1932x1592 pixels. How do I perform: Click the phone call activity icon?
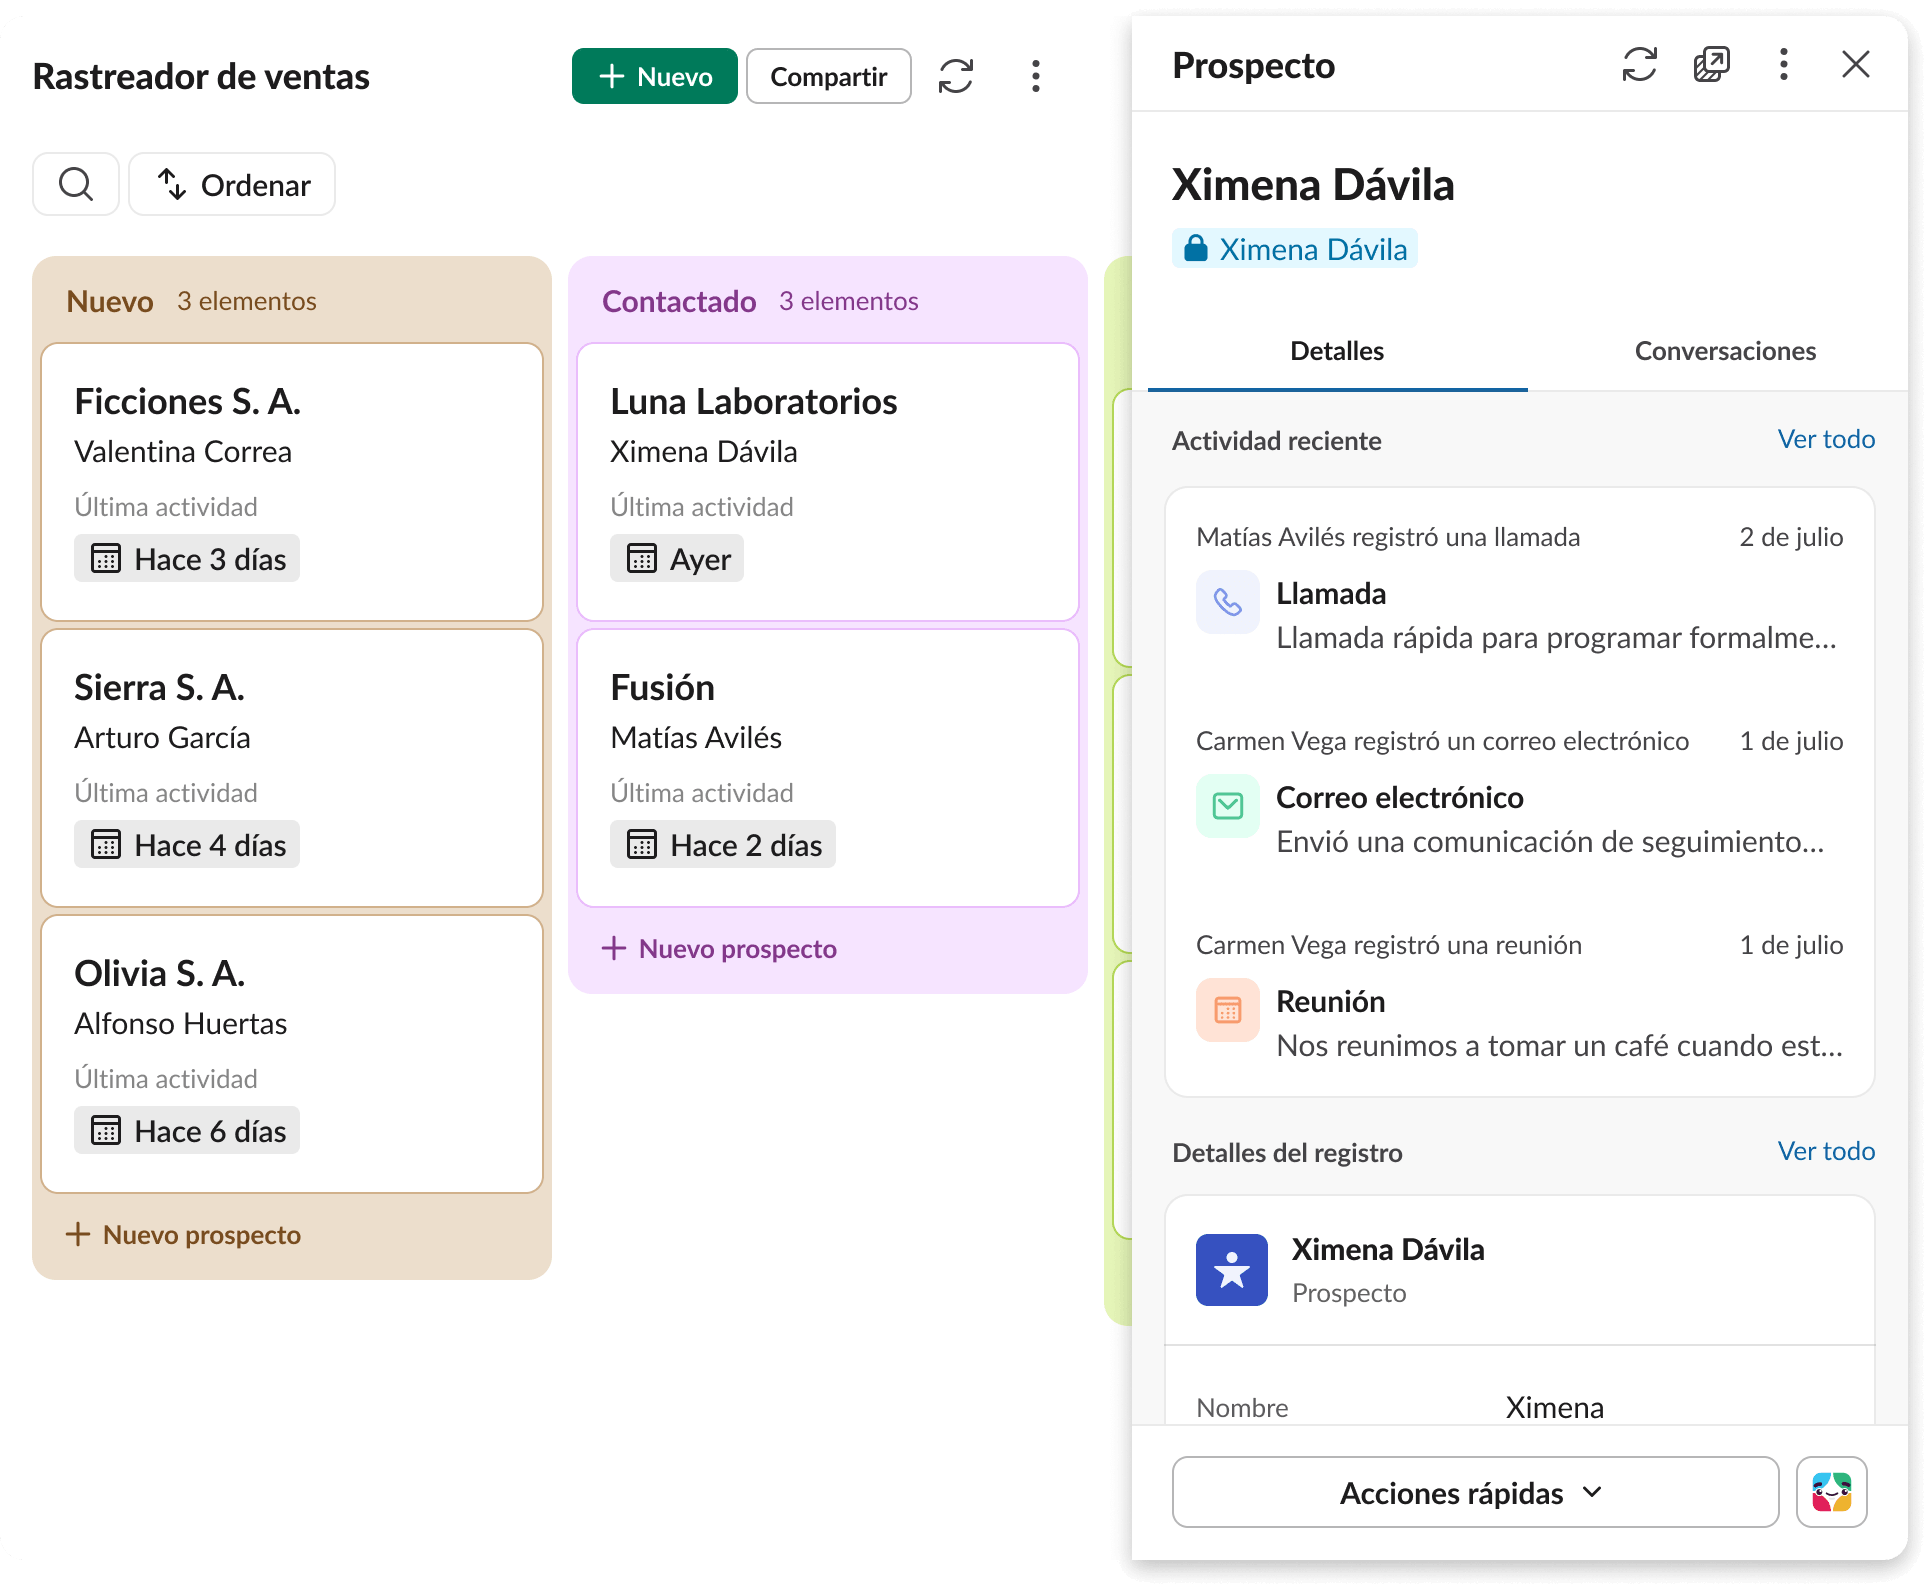coord(1228,602)
